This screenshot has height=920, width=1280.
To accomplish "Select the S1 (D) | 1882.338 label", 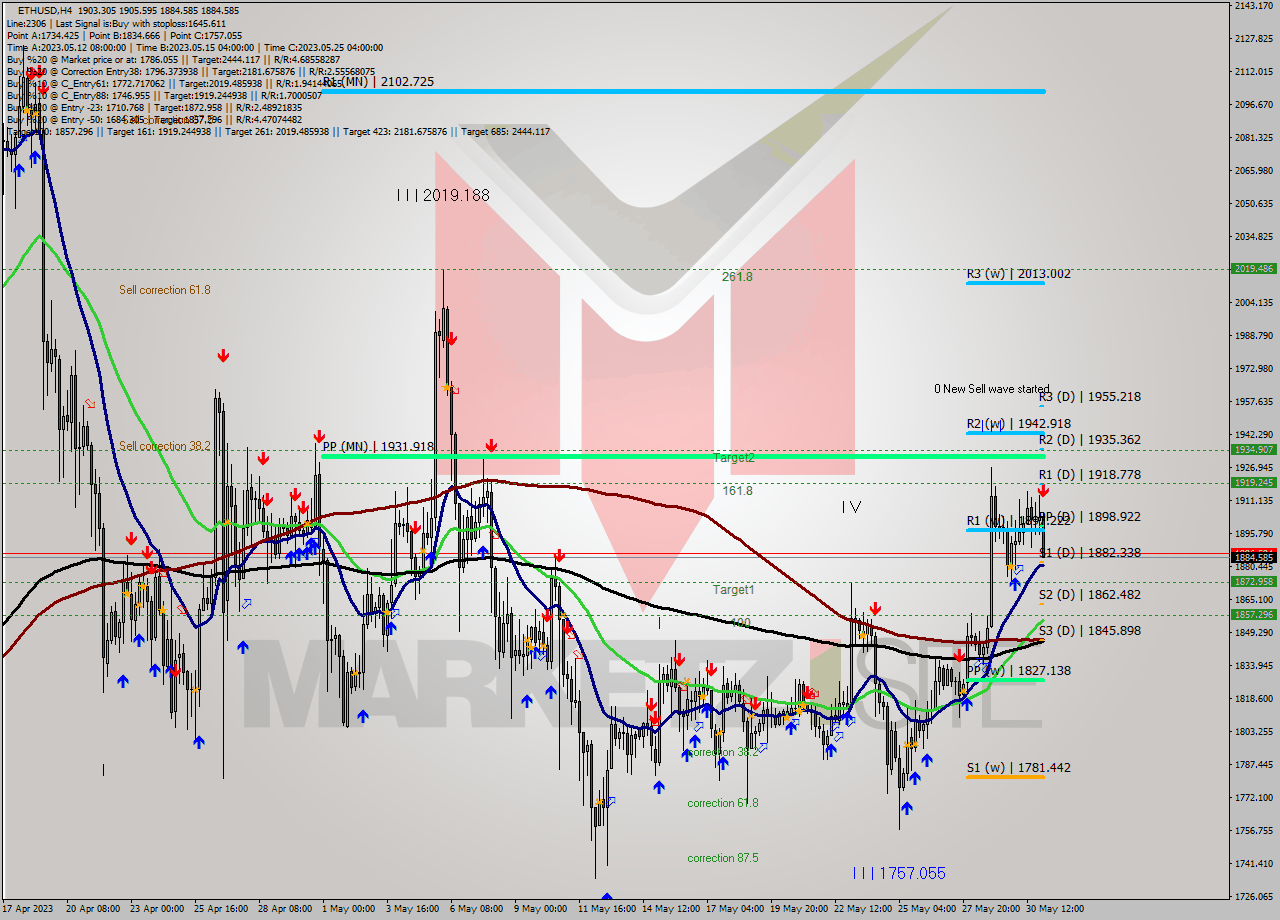I will 1089,553.
